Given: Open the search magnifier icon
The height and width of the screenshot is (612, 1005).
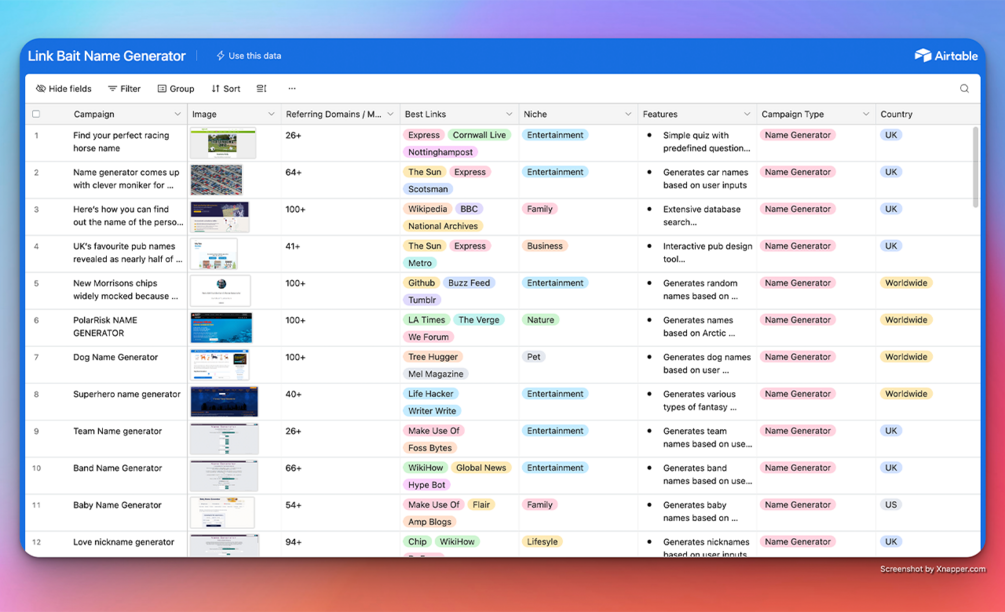Looking at the screenshot, I should point(964,88).
